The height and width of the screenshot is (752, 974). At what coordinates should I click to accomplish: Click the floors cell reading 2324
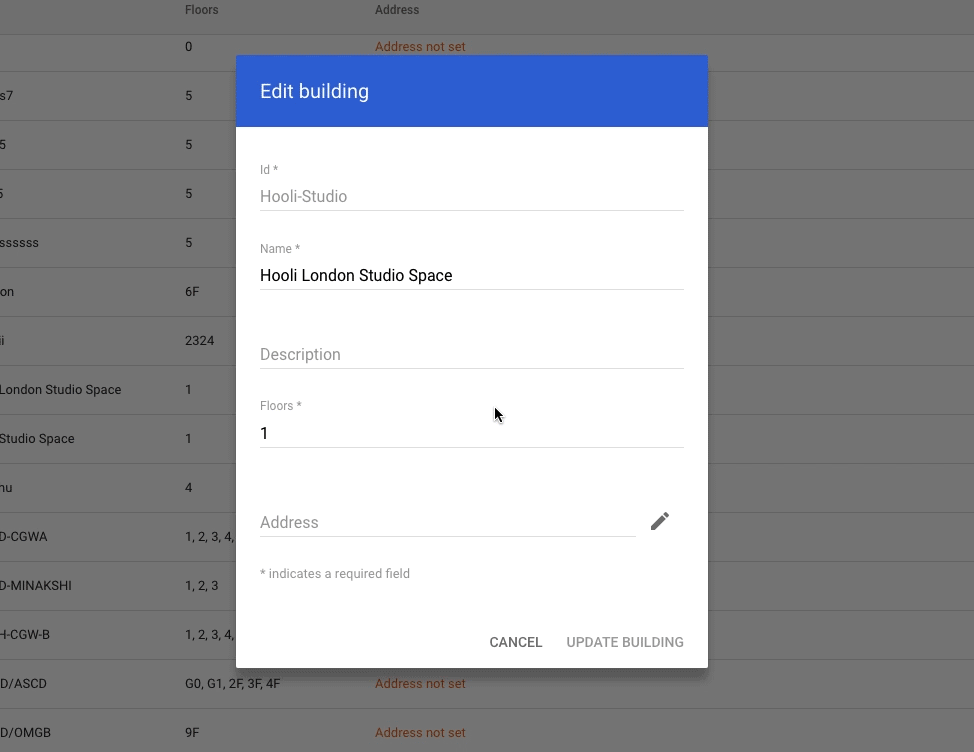point(199,340)
